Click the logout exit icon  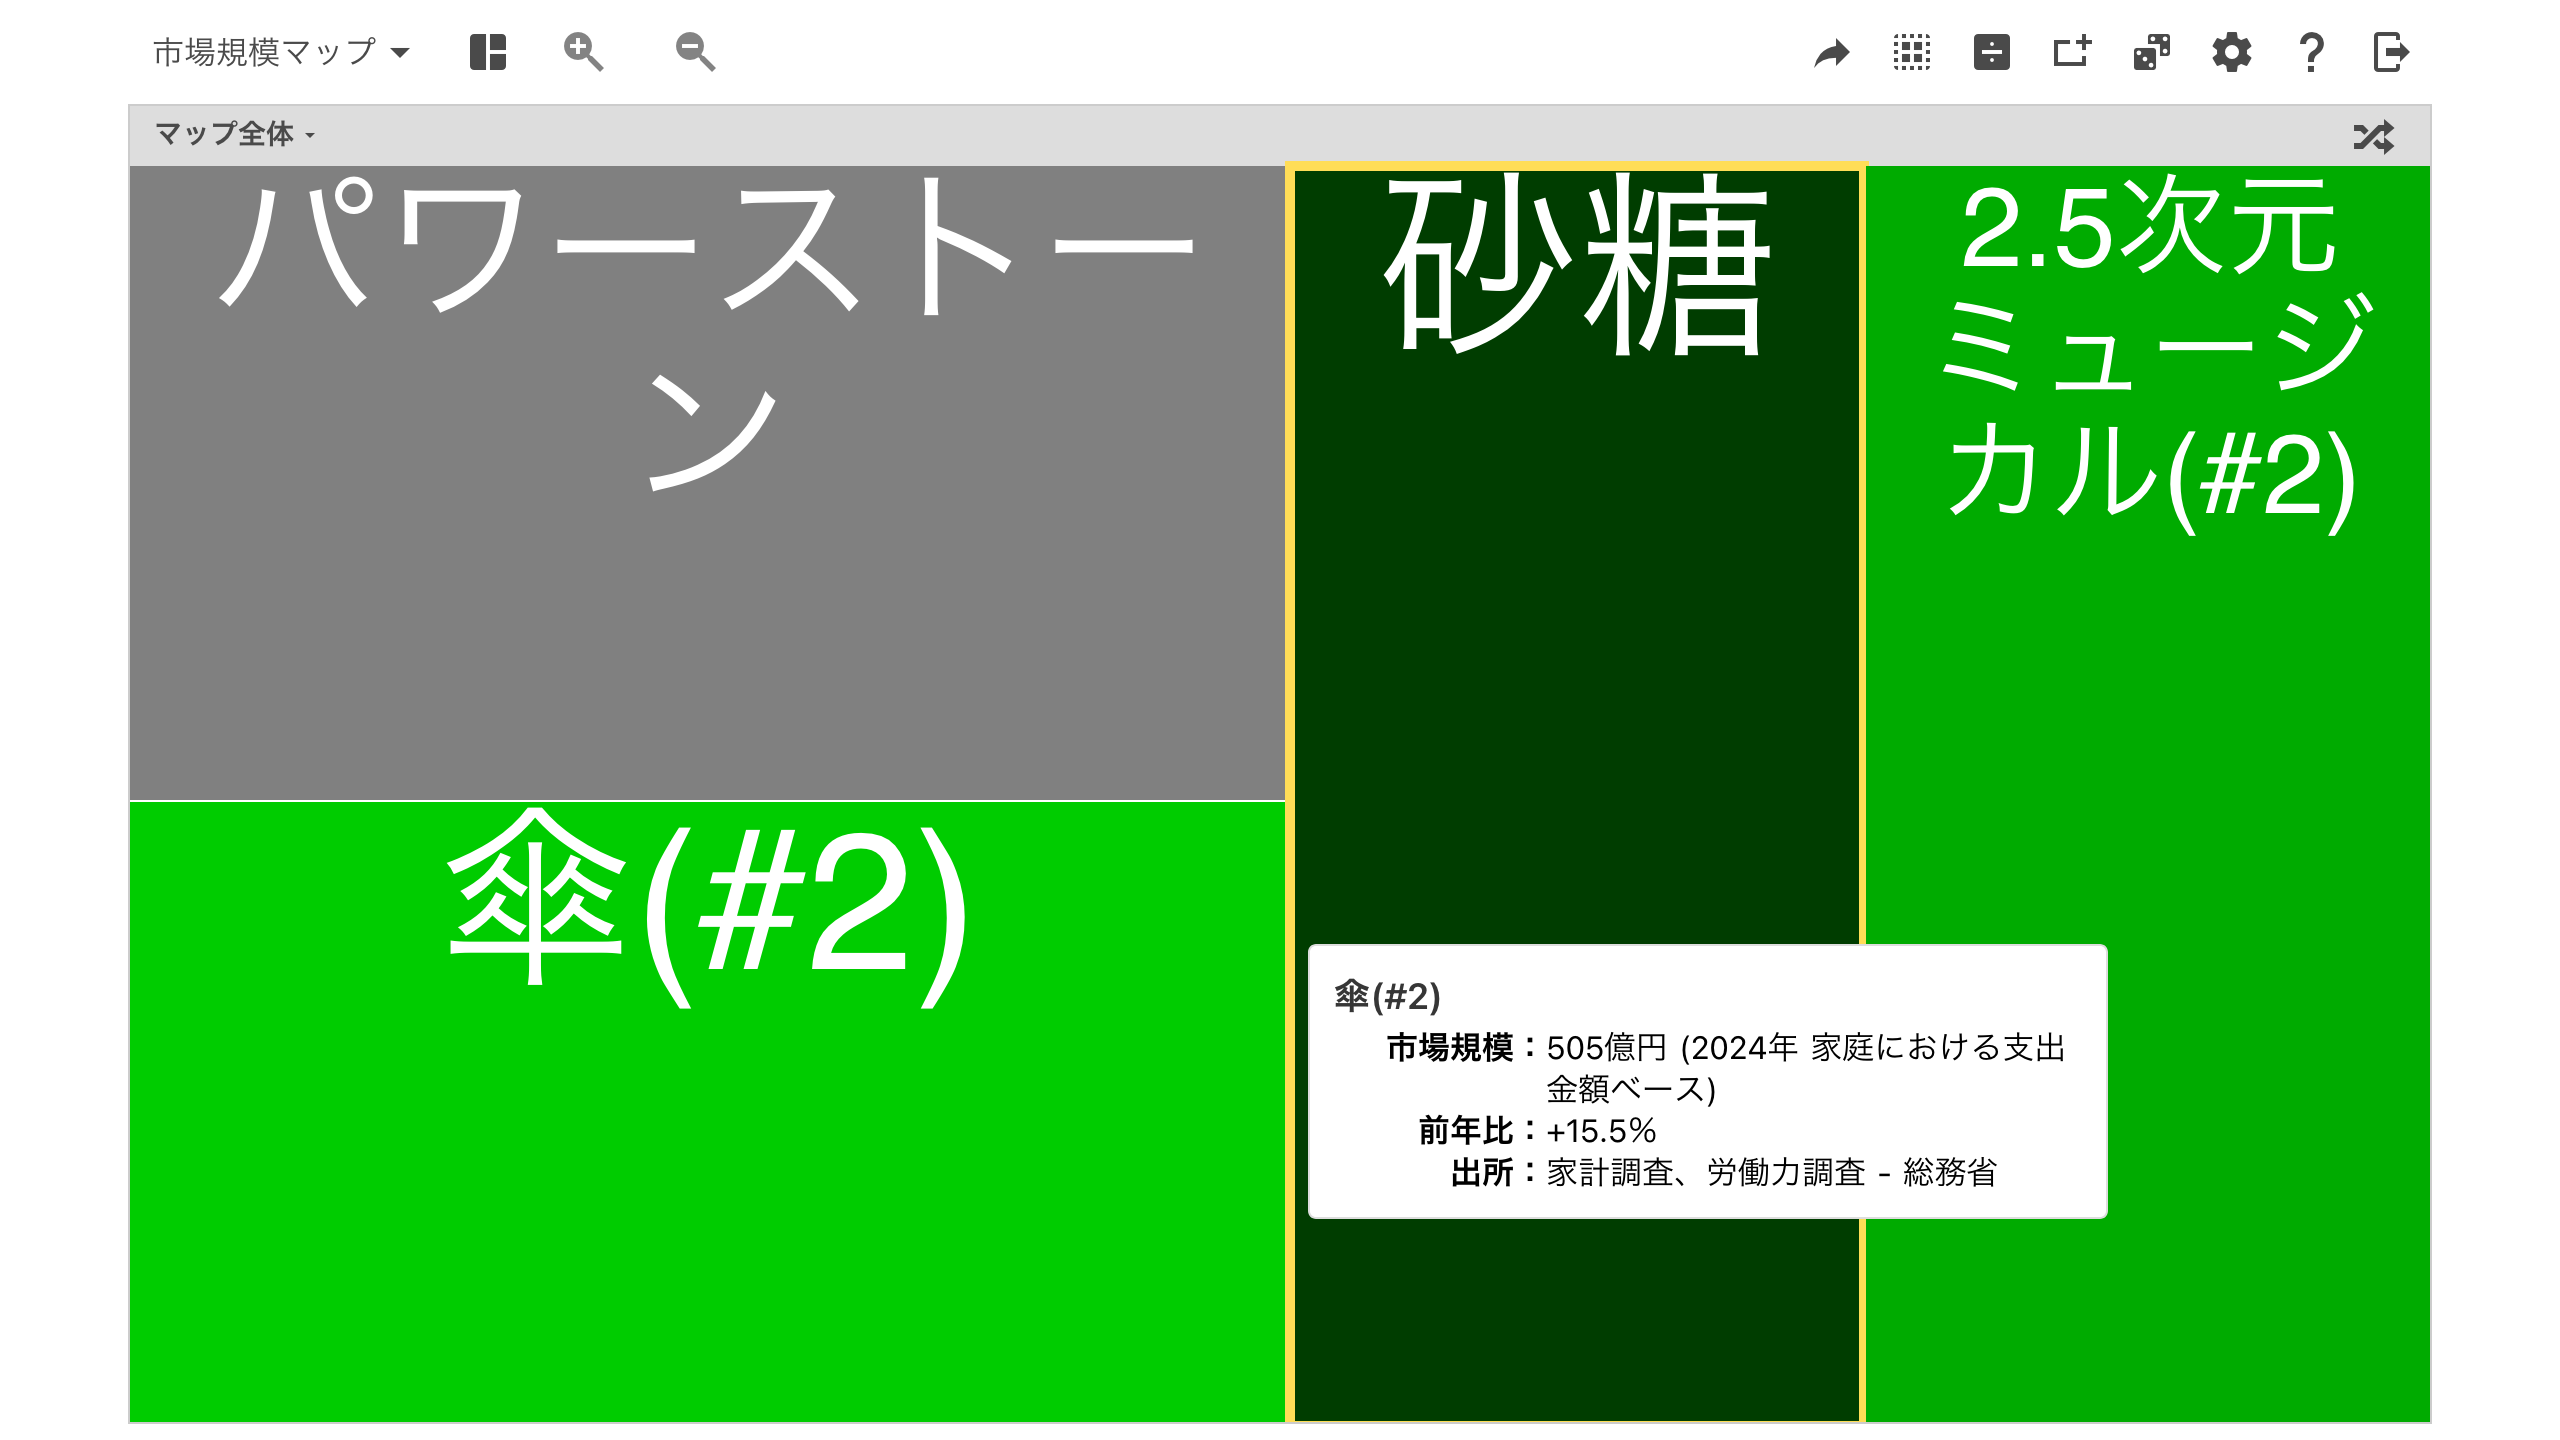[x=2391, y=52]
